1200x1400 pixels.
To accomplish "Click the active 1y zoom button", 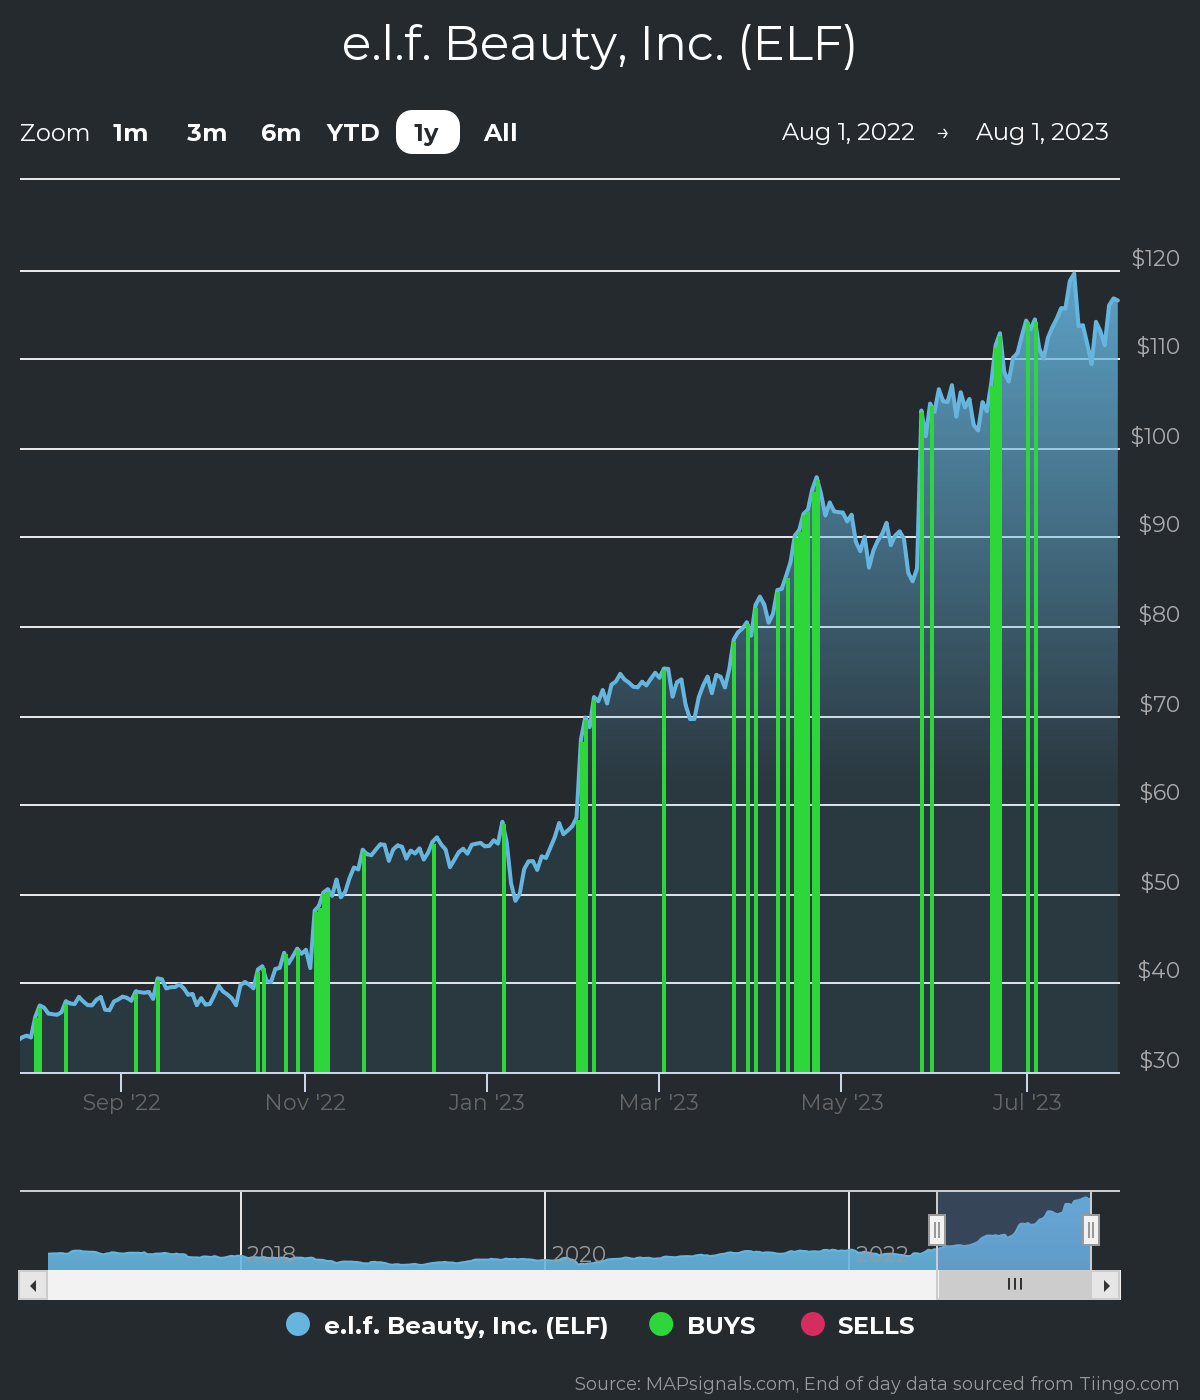I will tap(428, 133).
